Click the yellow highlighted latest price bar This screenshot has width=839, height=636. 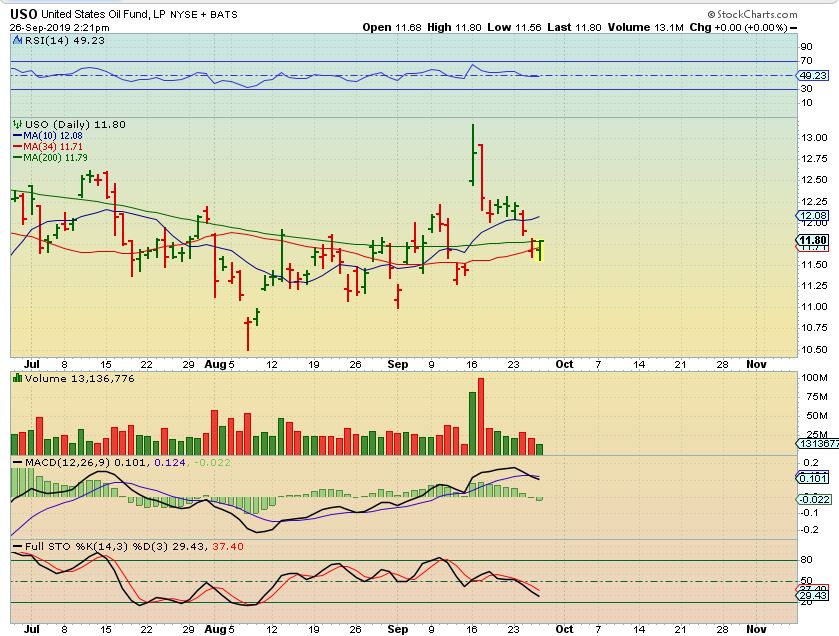[540, 250]
